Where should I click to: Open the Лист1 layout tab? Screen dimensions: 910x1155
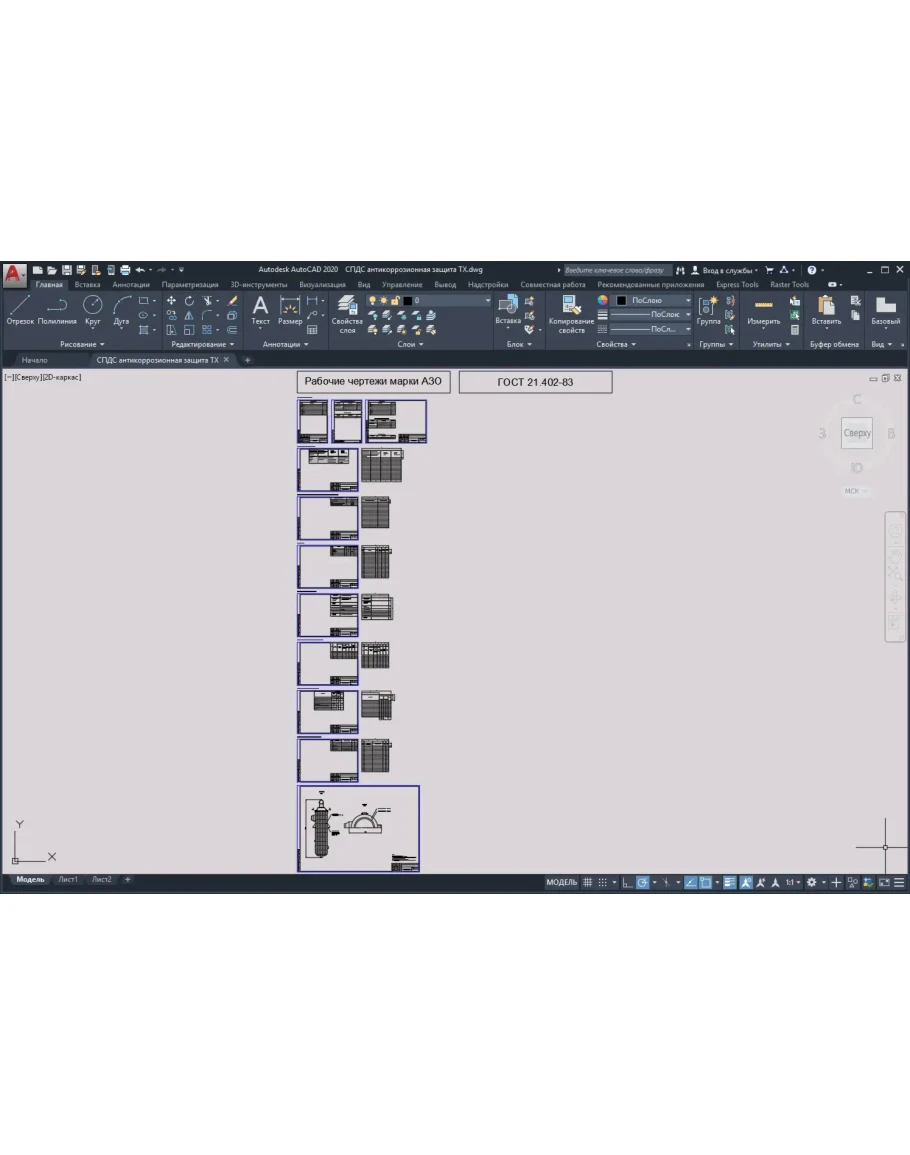point(68,880)
